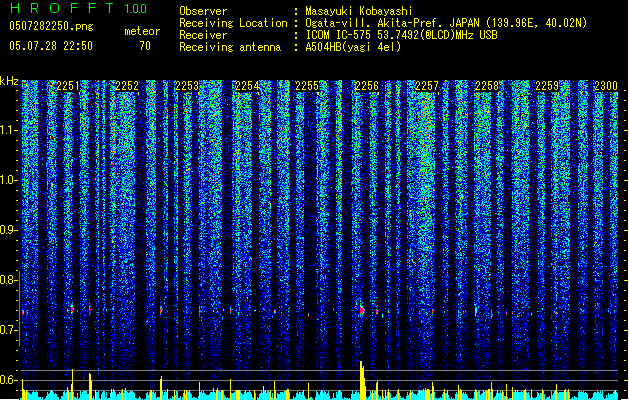Click the ICOM IC-575 receiver text
Viewport: 629px width, 400px height.
401,35
